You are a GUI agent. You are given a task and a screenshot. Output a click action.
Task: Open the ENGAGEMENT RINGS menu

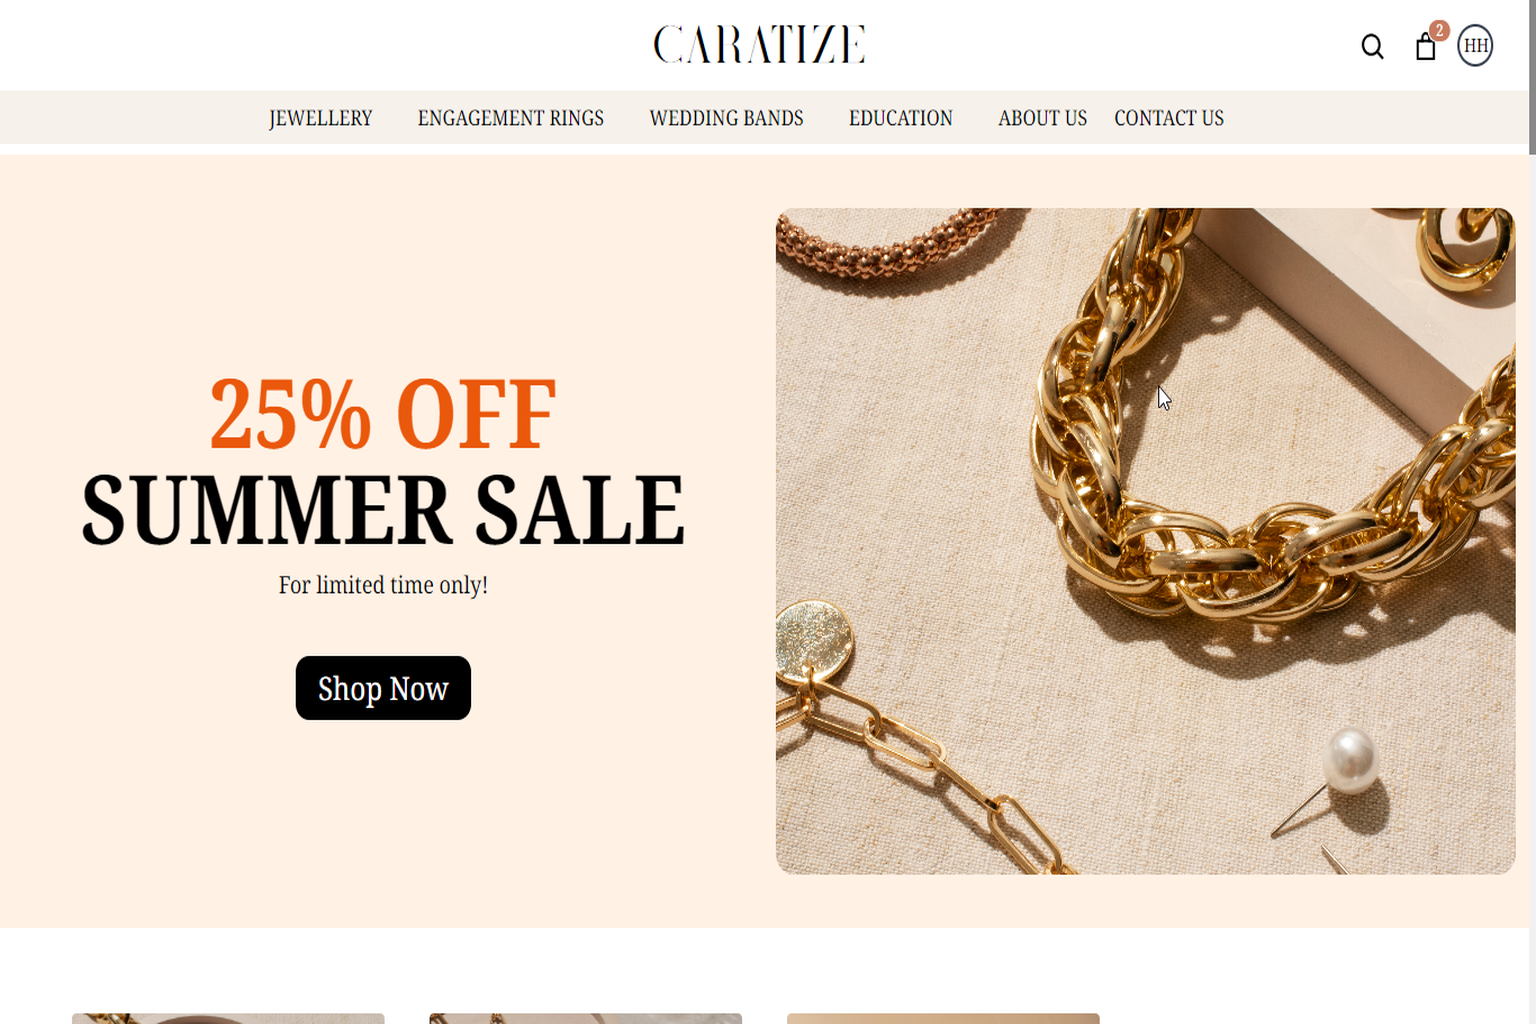point(510,118)
